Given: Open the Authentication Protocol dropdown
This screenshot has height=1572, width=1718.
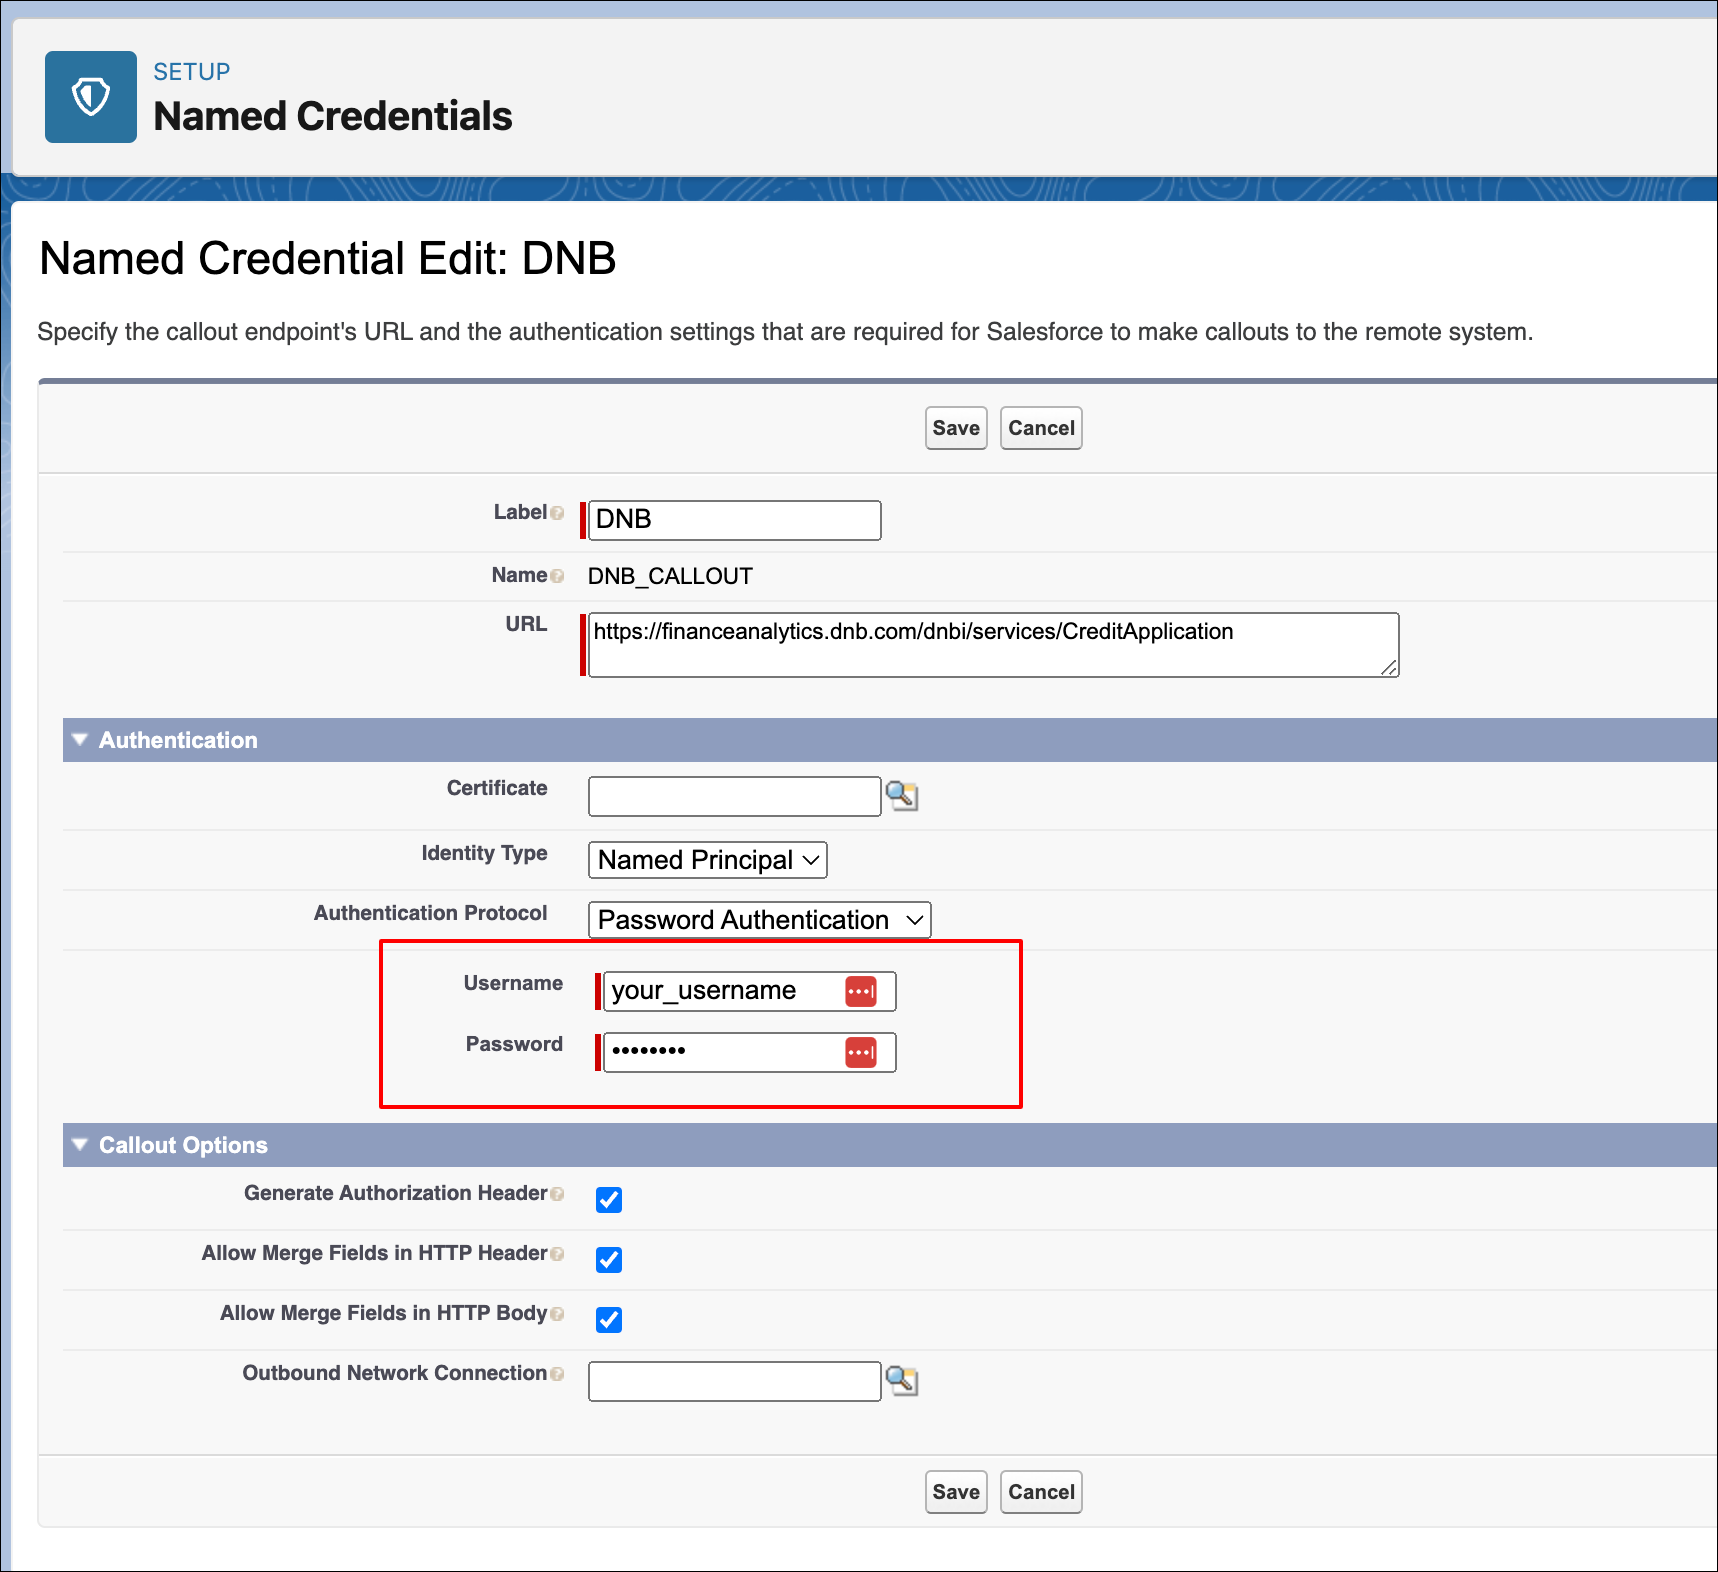Looking at the screenshot, I should click(x=760, y=920).
